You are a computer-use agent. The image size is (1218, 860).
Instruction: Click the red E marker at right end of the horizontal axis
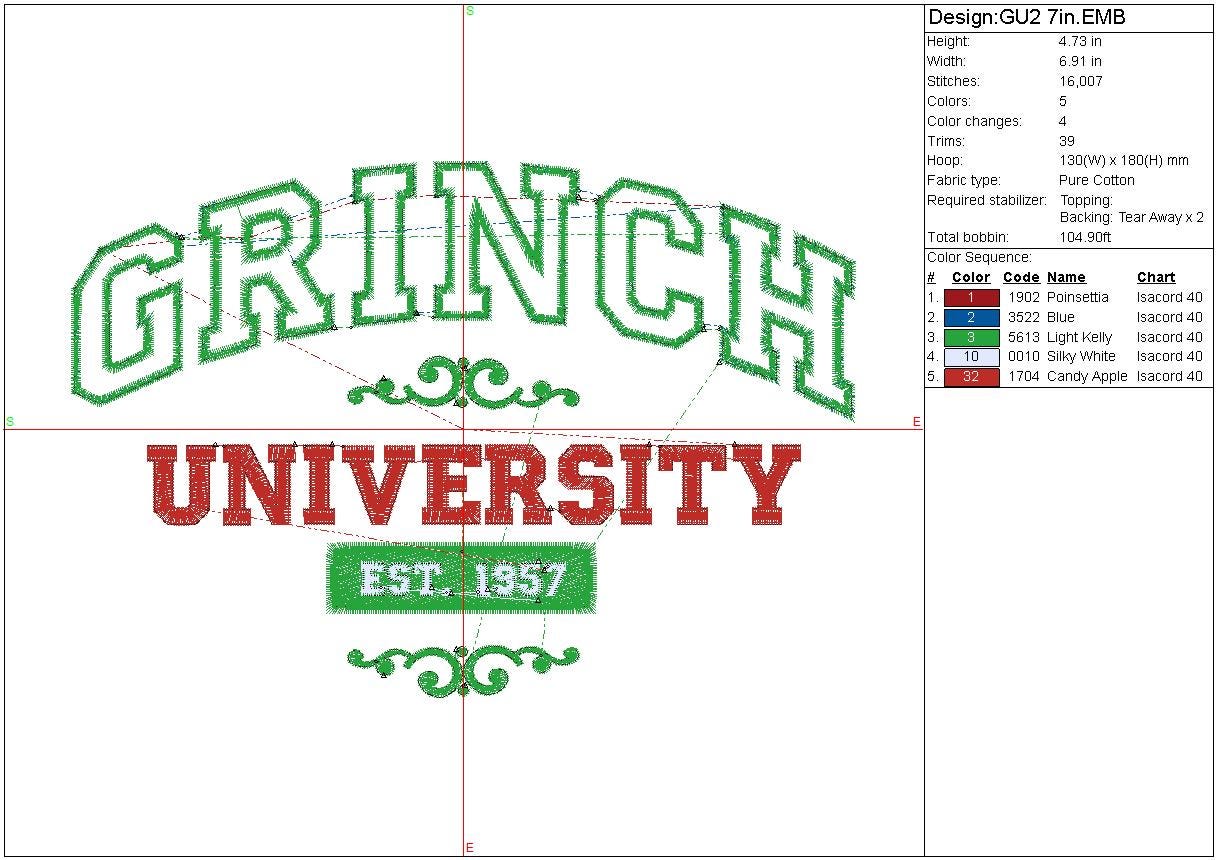(916, 422)
